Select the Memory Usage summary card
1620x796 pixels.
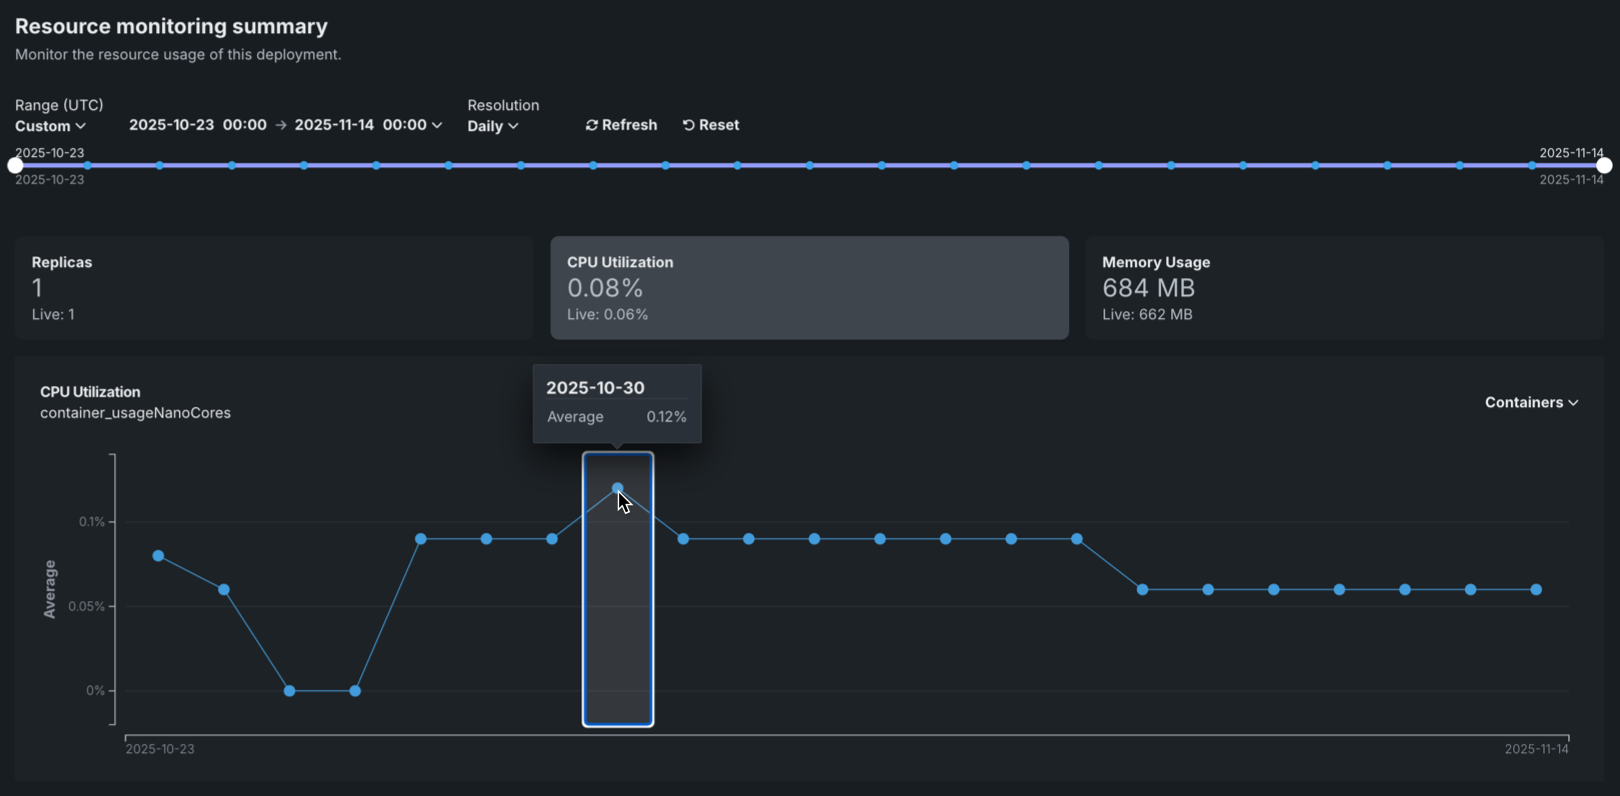pyautogui.click(x=1343, y=288)
